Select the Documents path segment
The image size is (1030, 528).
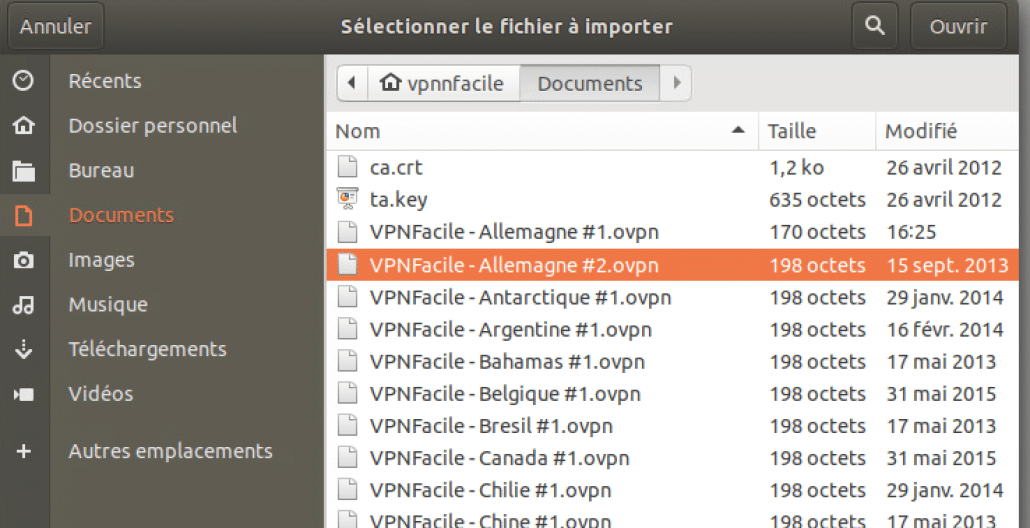tap(590, 83)
